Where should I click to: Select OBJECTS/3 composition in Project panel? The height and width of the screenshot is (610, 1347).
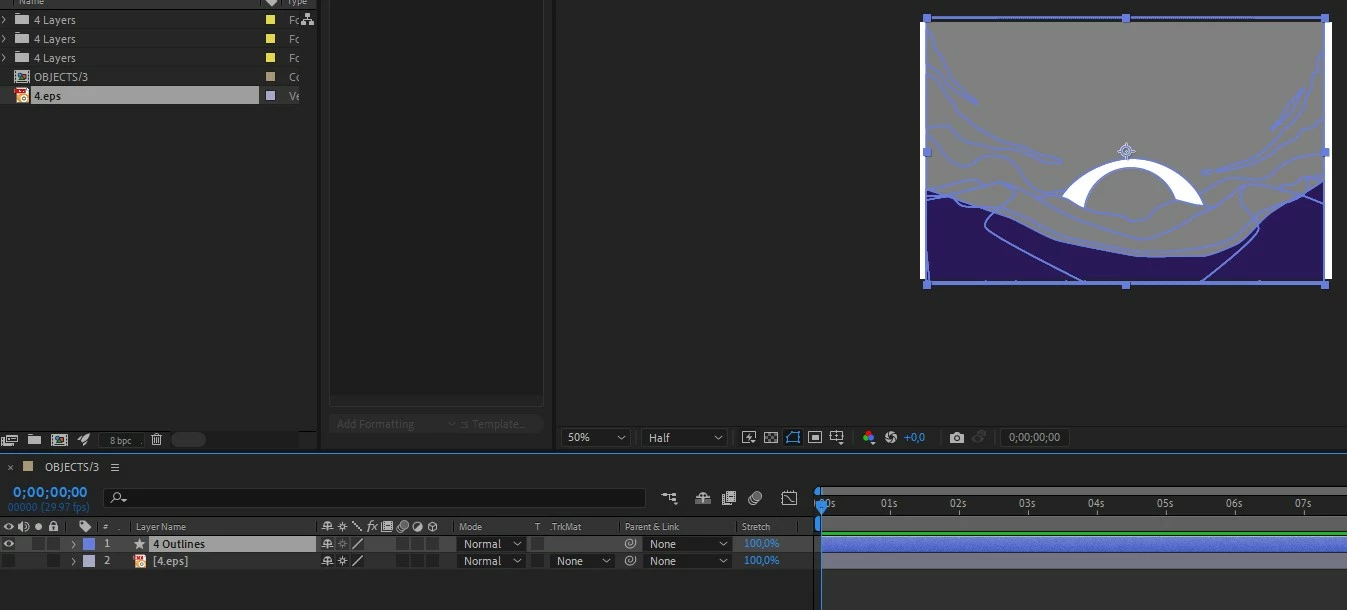[61, 77]
